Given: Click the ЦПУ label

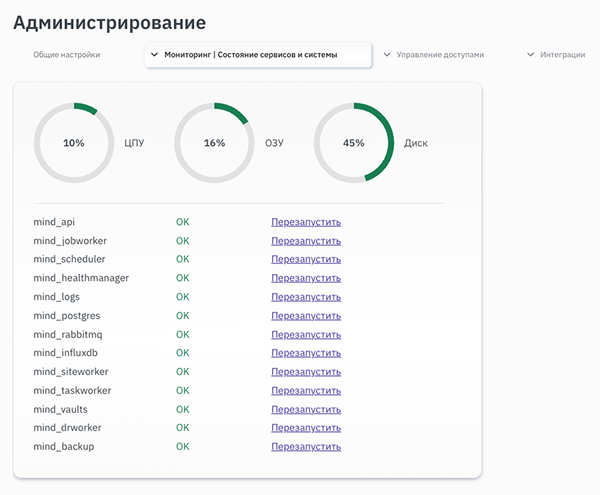Looking at the screenshot, I should click(x=134, y=143).
